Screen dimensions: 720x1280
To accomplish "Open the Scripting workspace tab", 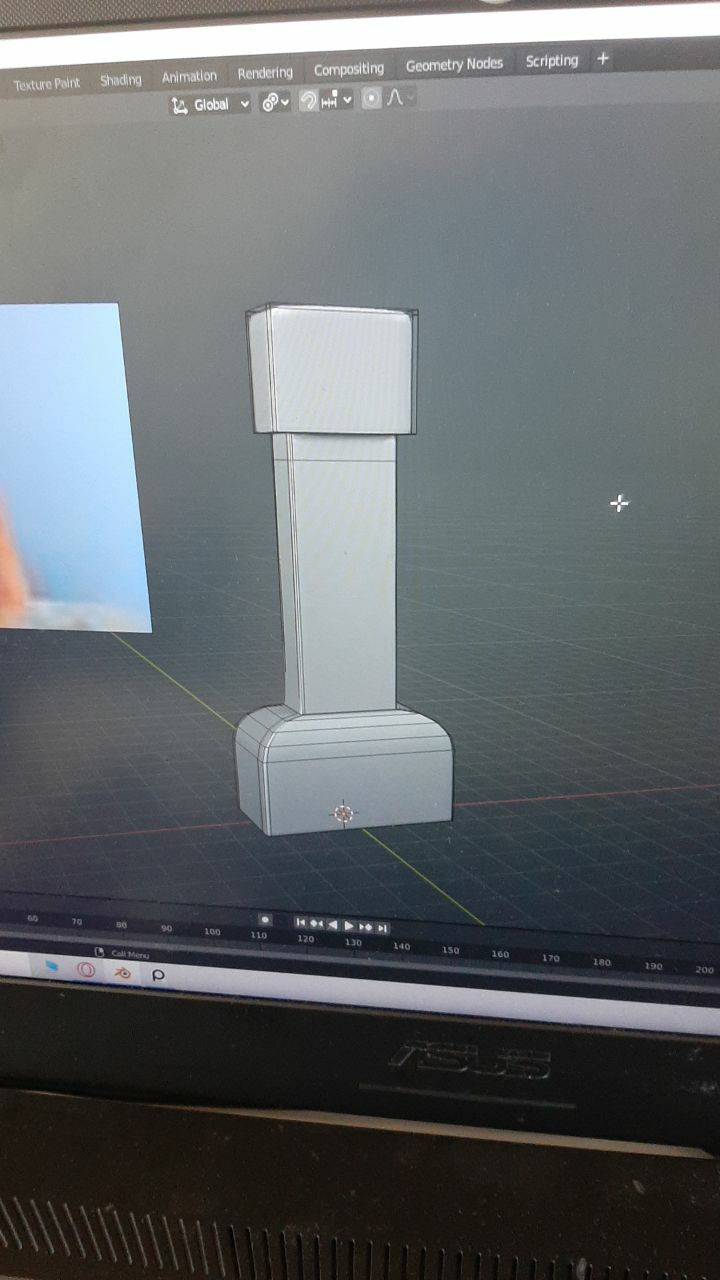I will pyautogui.click(x=552, y=61).
